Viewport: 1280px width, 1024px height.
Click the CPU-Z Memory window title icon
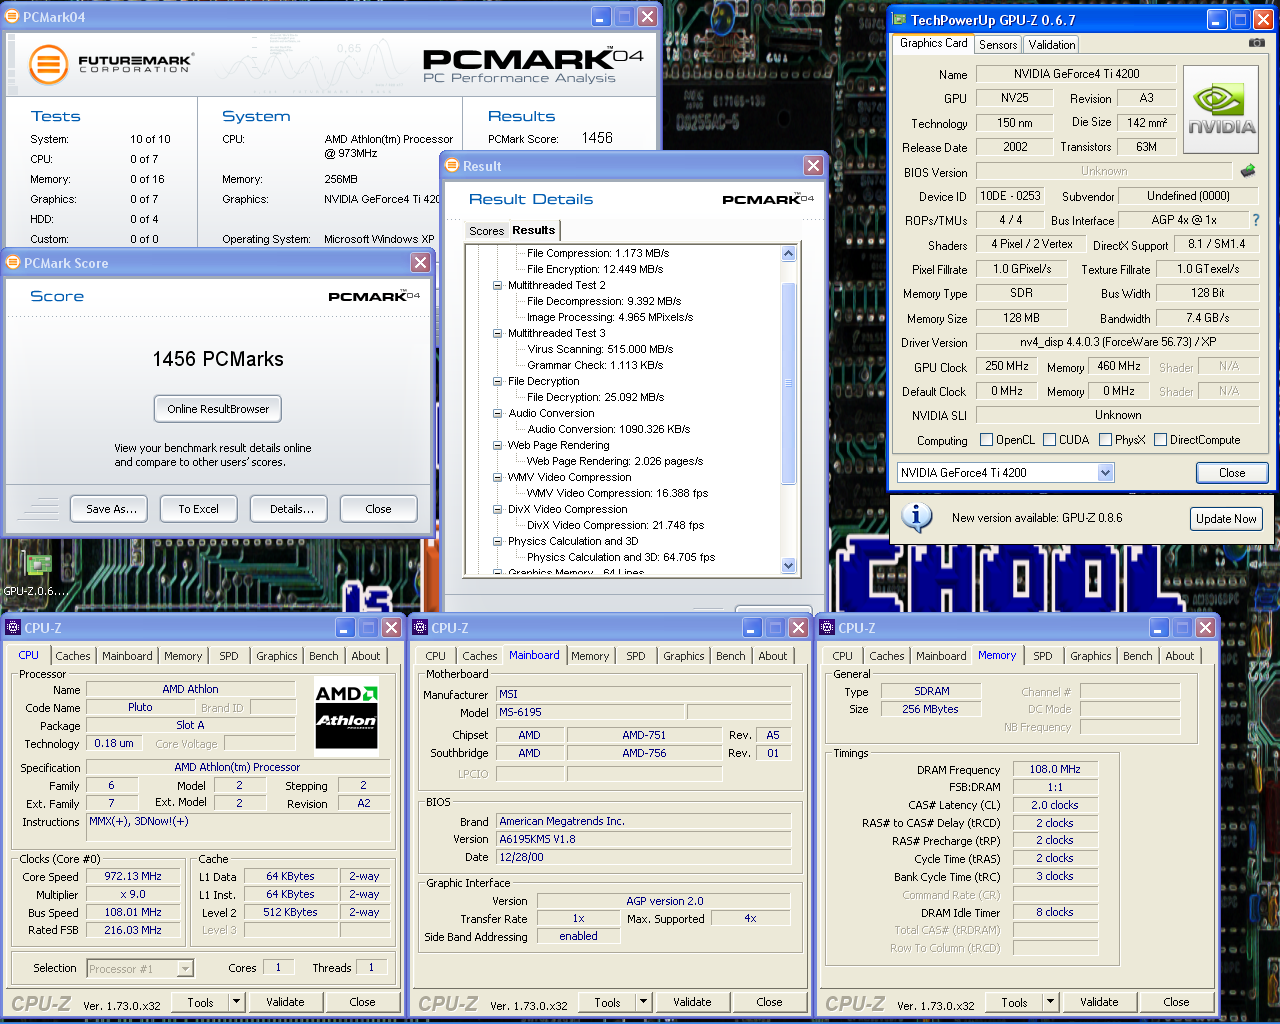827,628
